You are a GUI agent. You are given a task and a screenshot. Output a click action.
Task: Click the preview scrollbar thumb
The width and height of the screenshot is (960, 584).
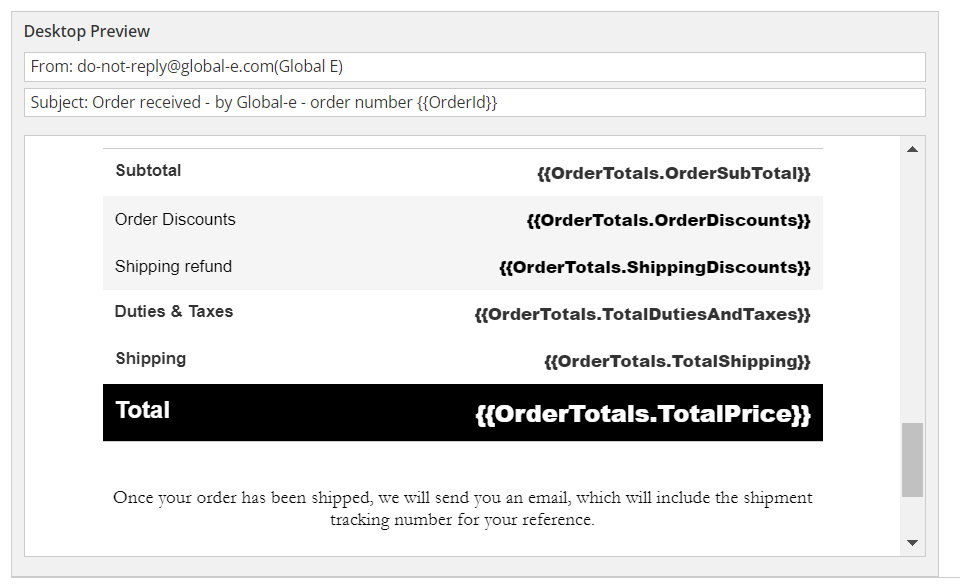coord(911,460)
